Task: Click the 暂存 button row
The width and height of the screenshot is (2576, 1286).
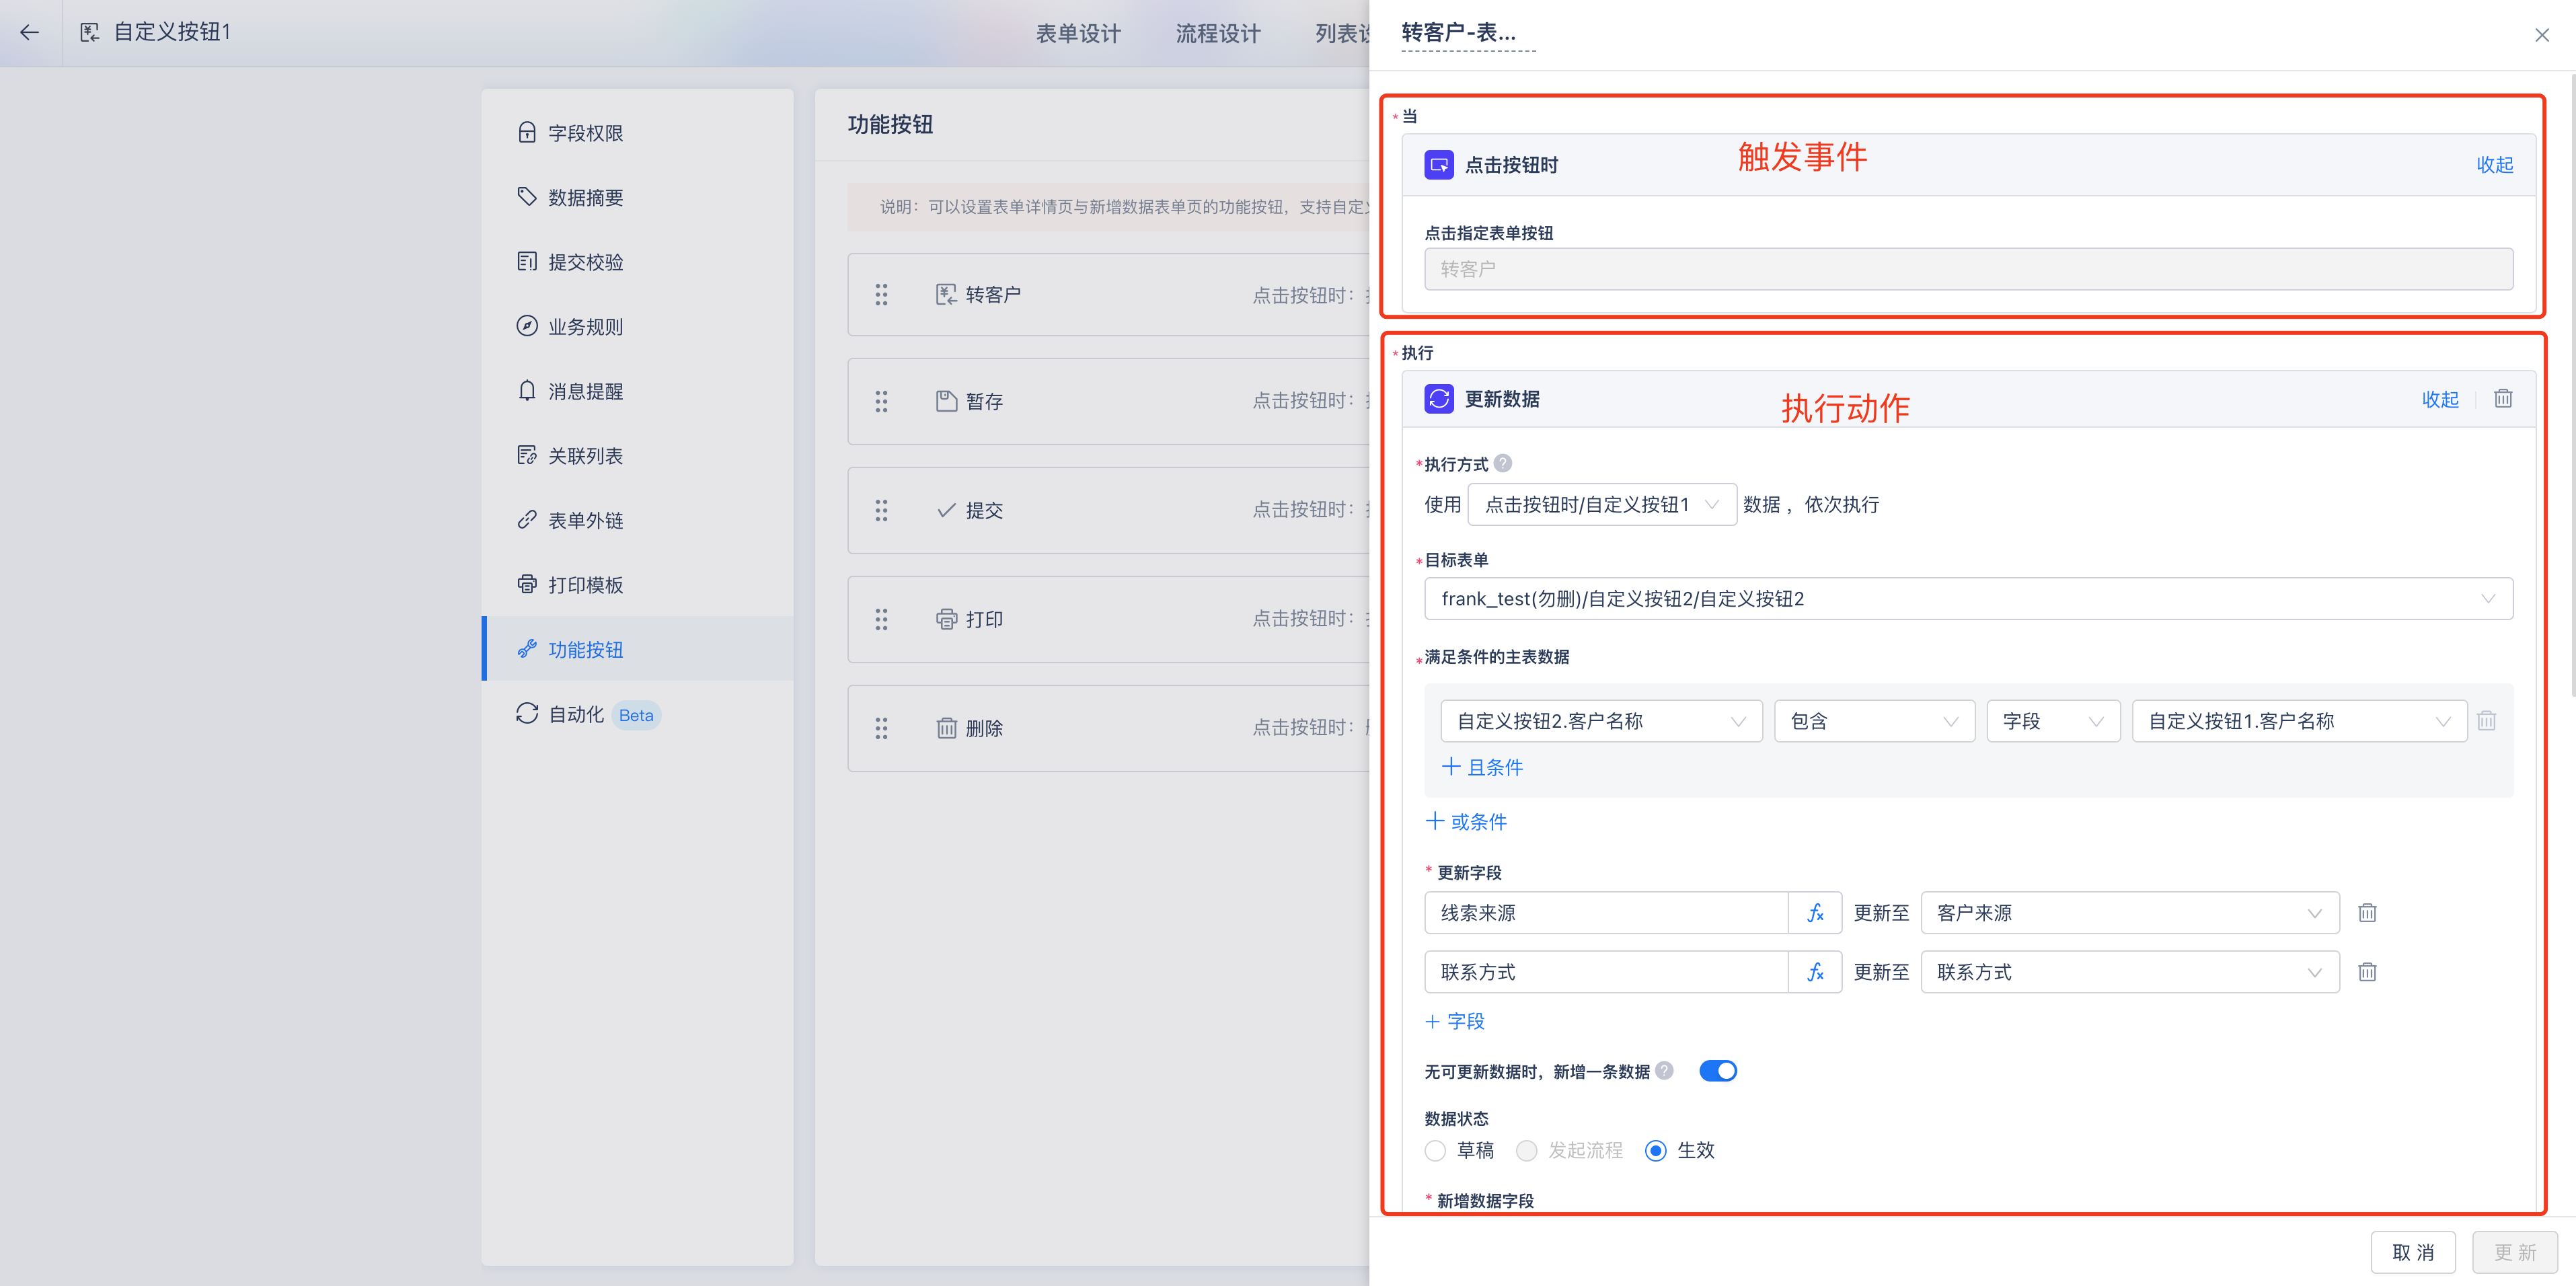Action: click(1108, 401)
